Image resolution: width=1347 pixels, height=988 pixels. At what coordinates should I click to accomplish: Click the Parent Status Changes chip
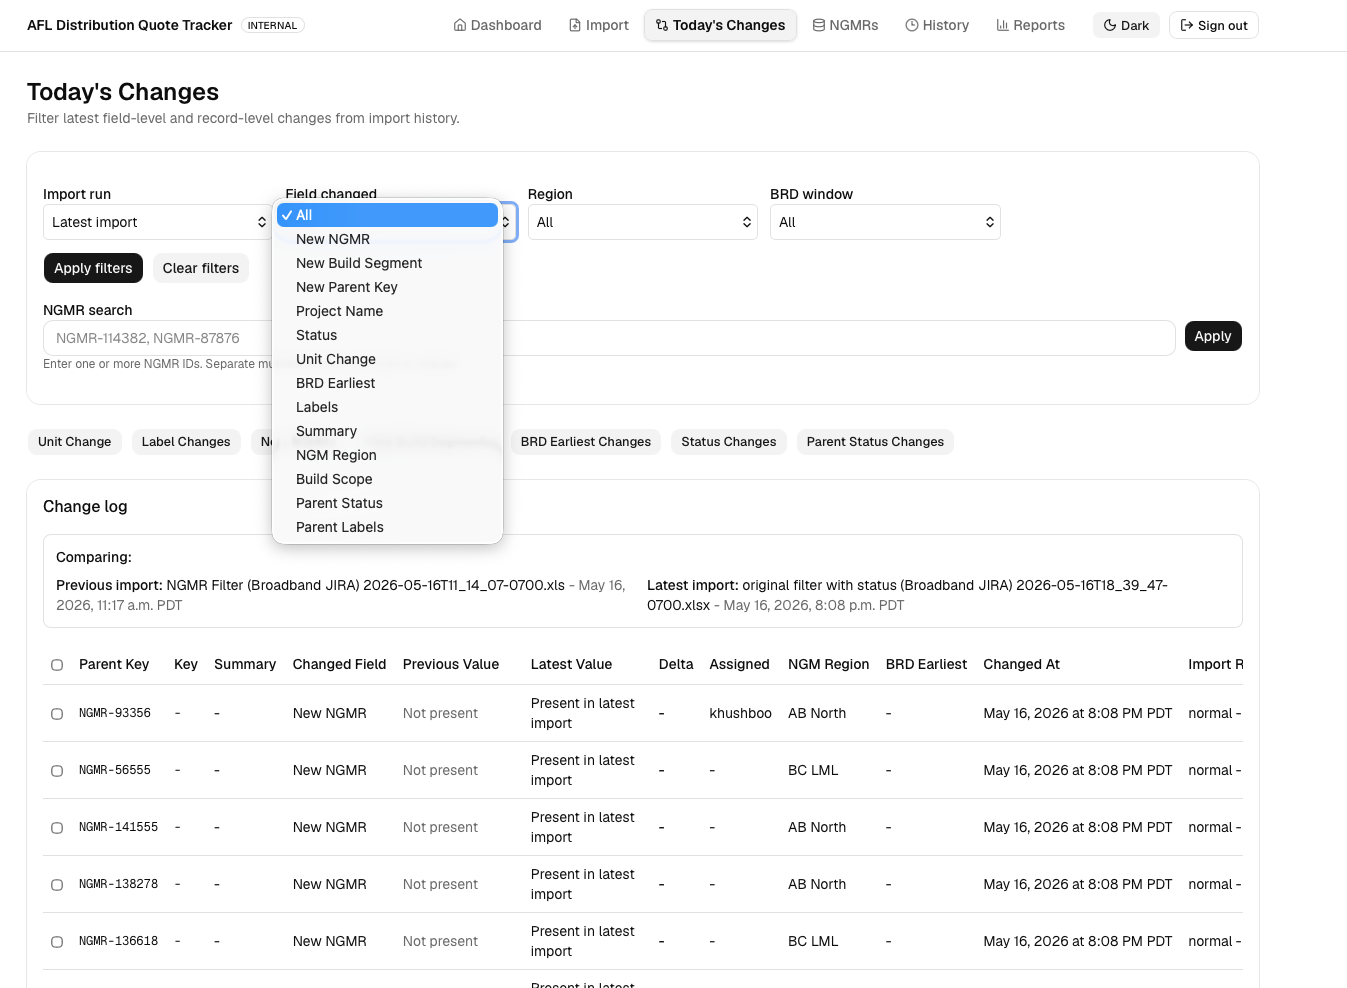coord(875,442)
